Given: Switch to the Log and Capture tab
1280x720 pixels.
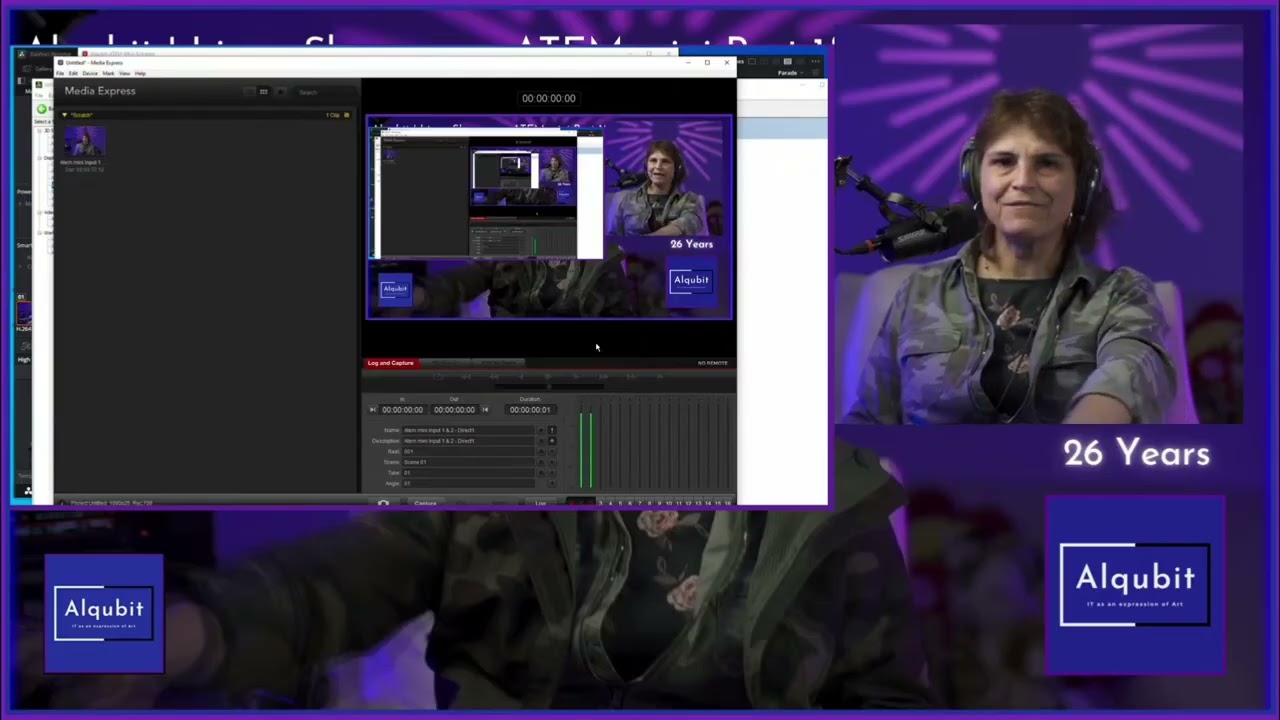Looking at the screenshot, I should pos(391,363).
